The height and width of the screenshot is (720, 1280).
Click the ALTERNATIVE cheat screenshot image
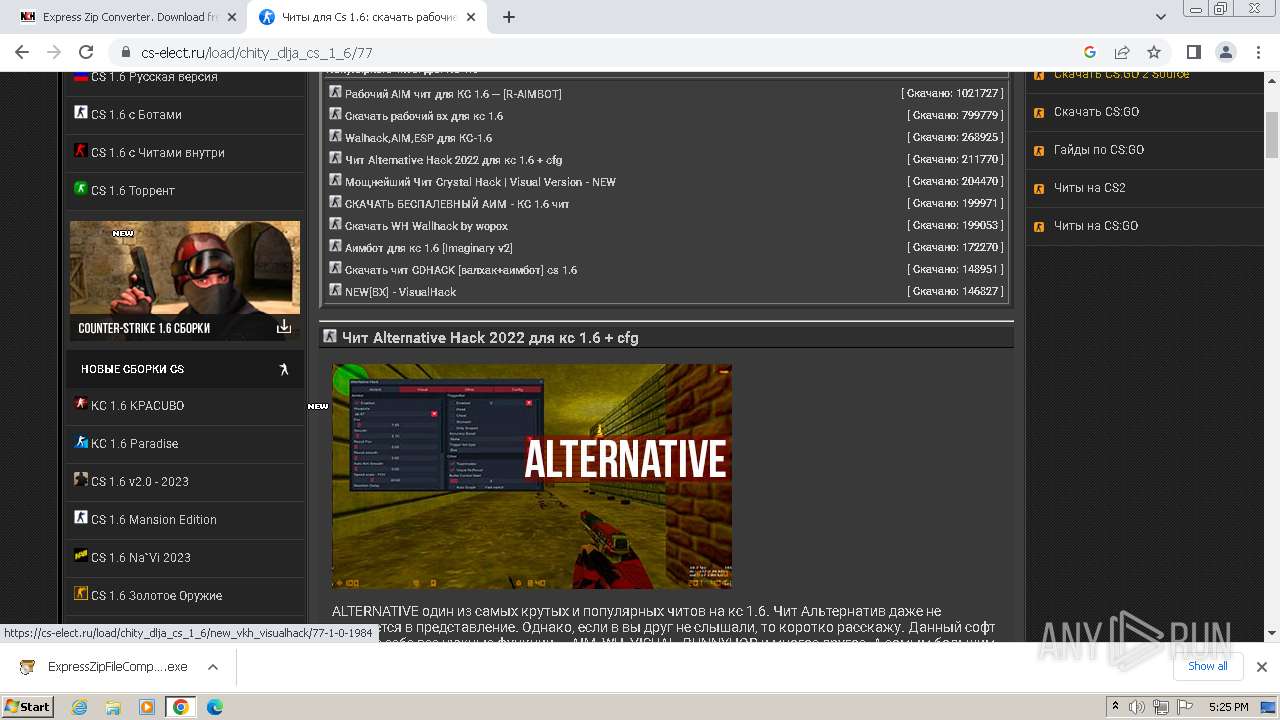532,476
